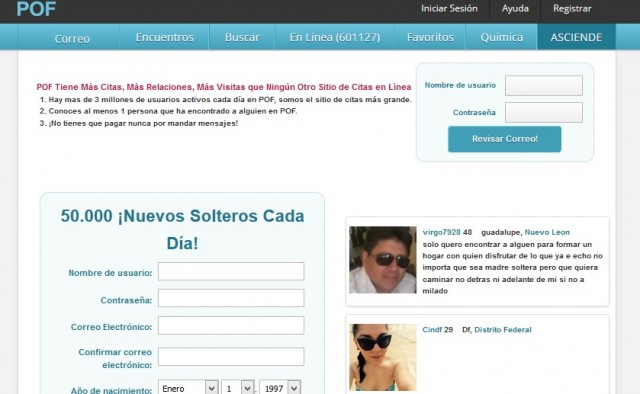Open the En Linea (601127) tab
The height and width of the screenshot is (394, 640).
click(x=335, y=37)
